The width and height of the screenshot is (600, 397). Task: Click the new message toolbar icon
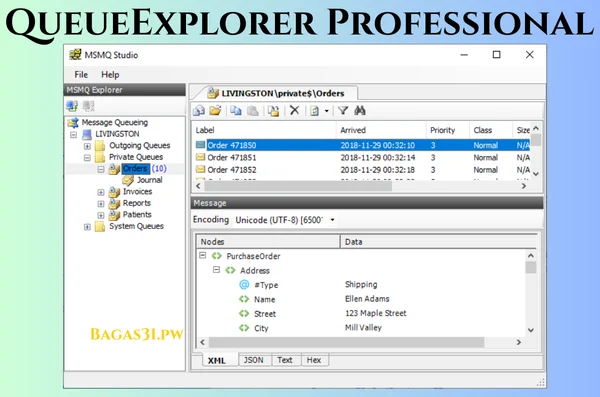pyautogui.click(x=199, y=111)
